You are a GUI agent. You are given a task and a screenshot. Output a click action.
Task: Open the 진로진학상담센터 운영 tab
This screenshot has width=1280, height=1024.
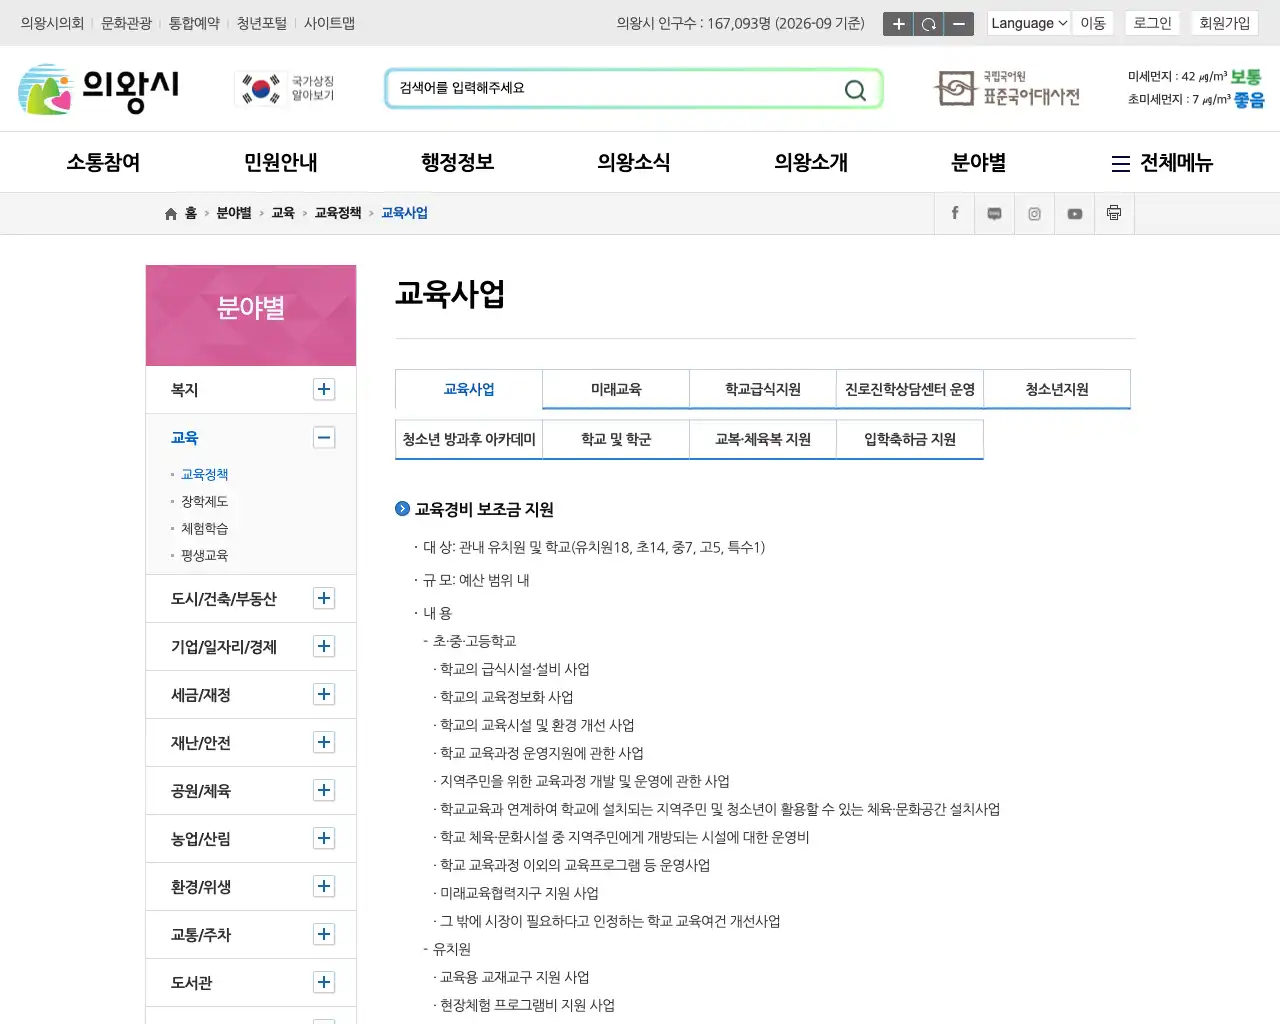point(910,390)
